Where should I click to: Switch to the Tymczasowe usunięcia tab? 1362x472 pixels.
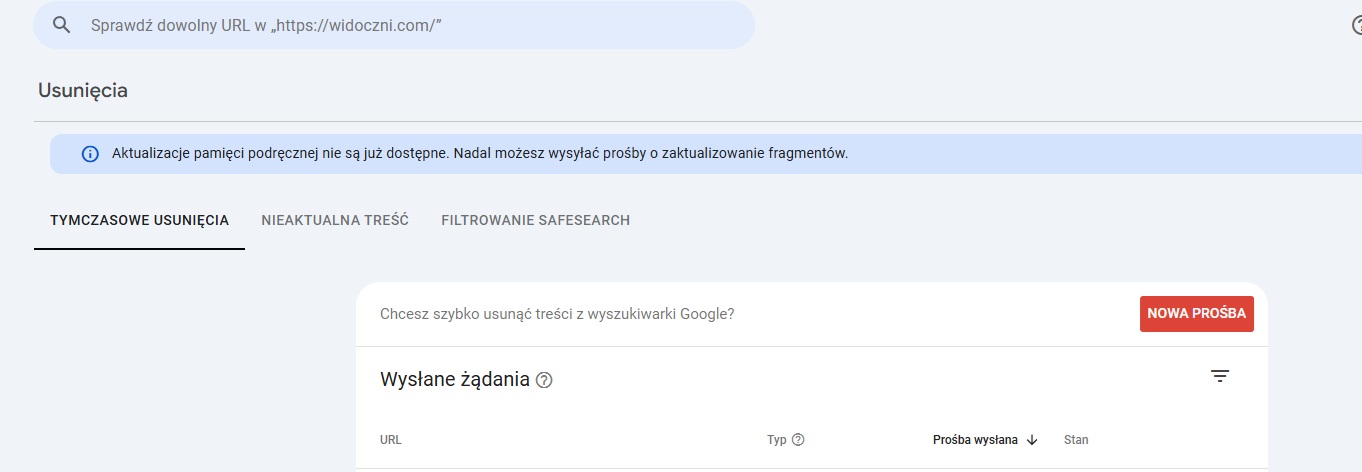tap(140, 220)
